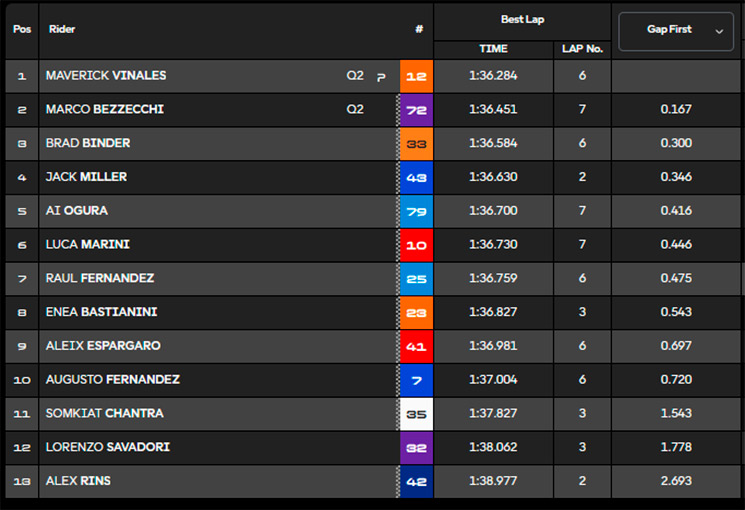Click the pit icon beside Vinales

pos(381,77)
